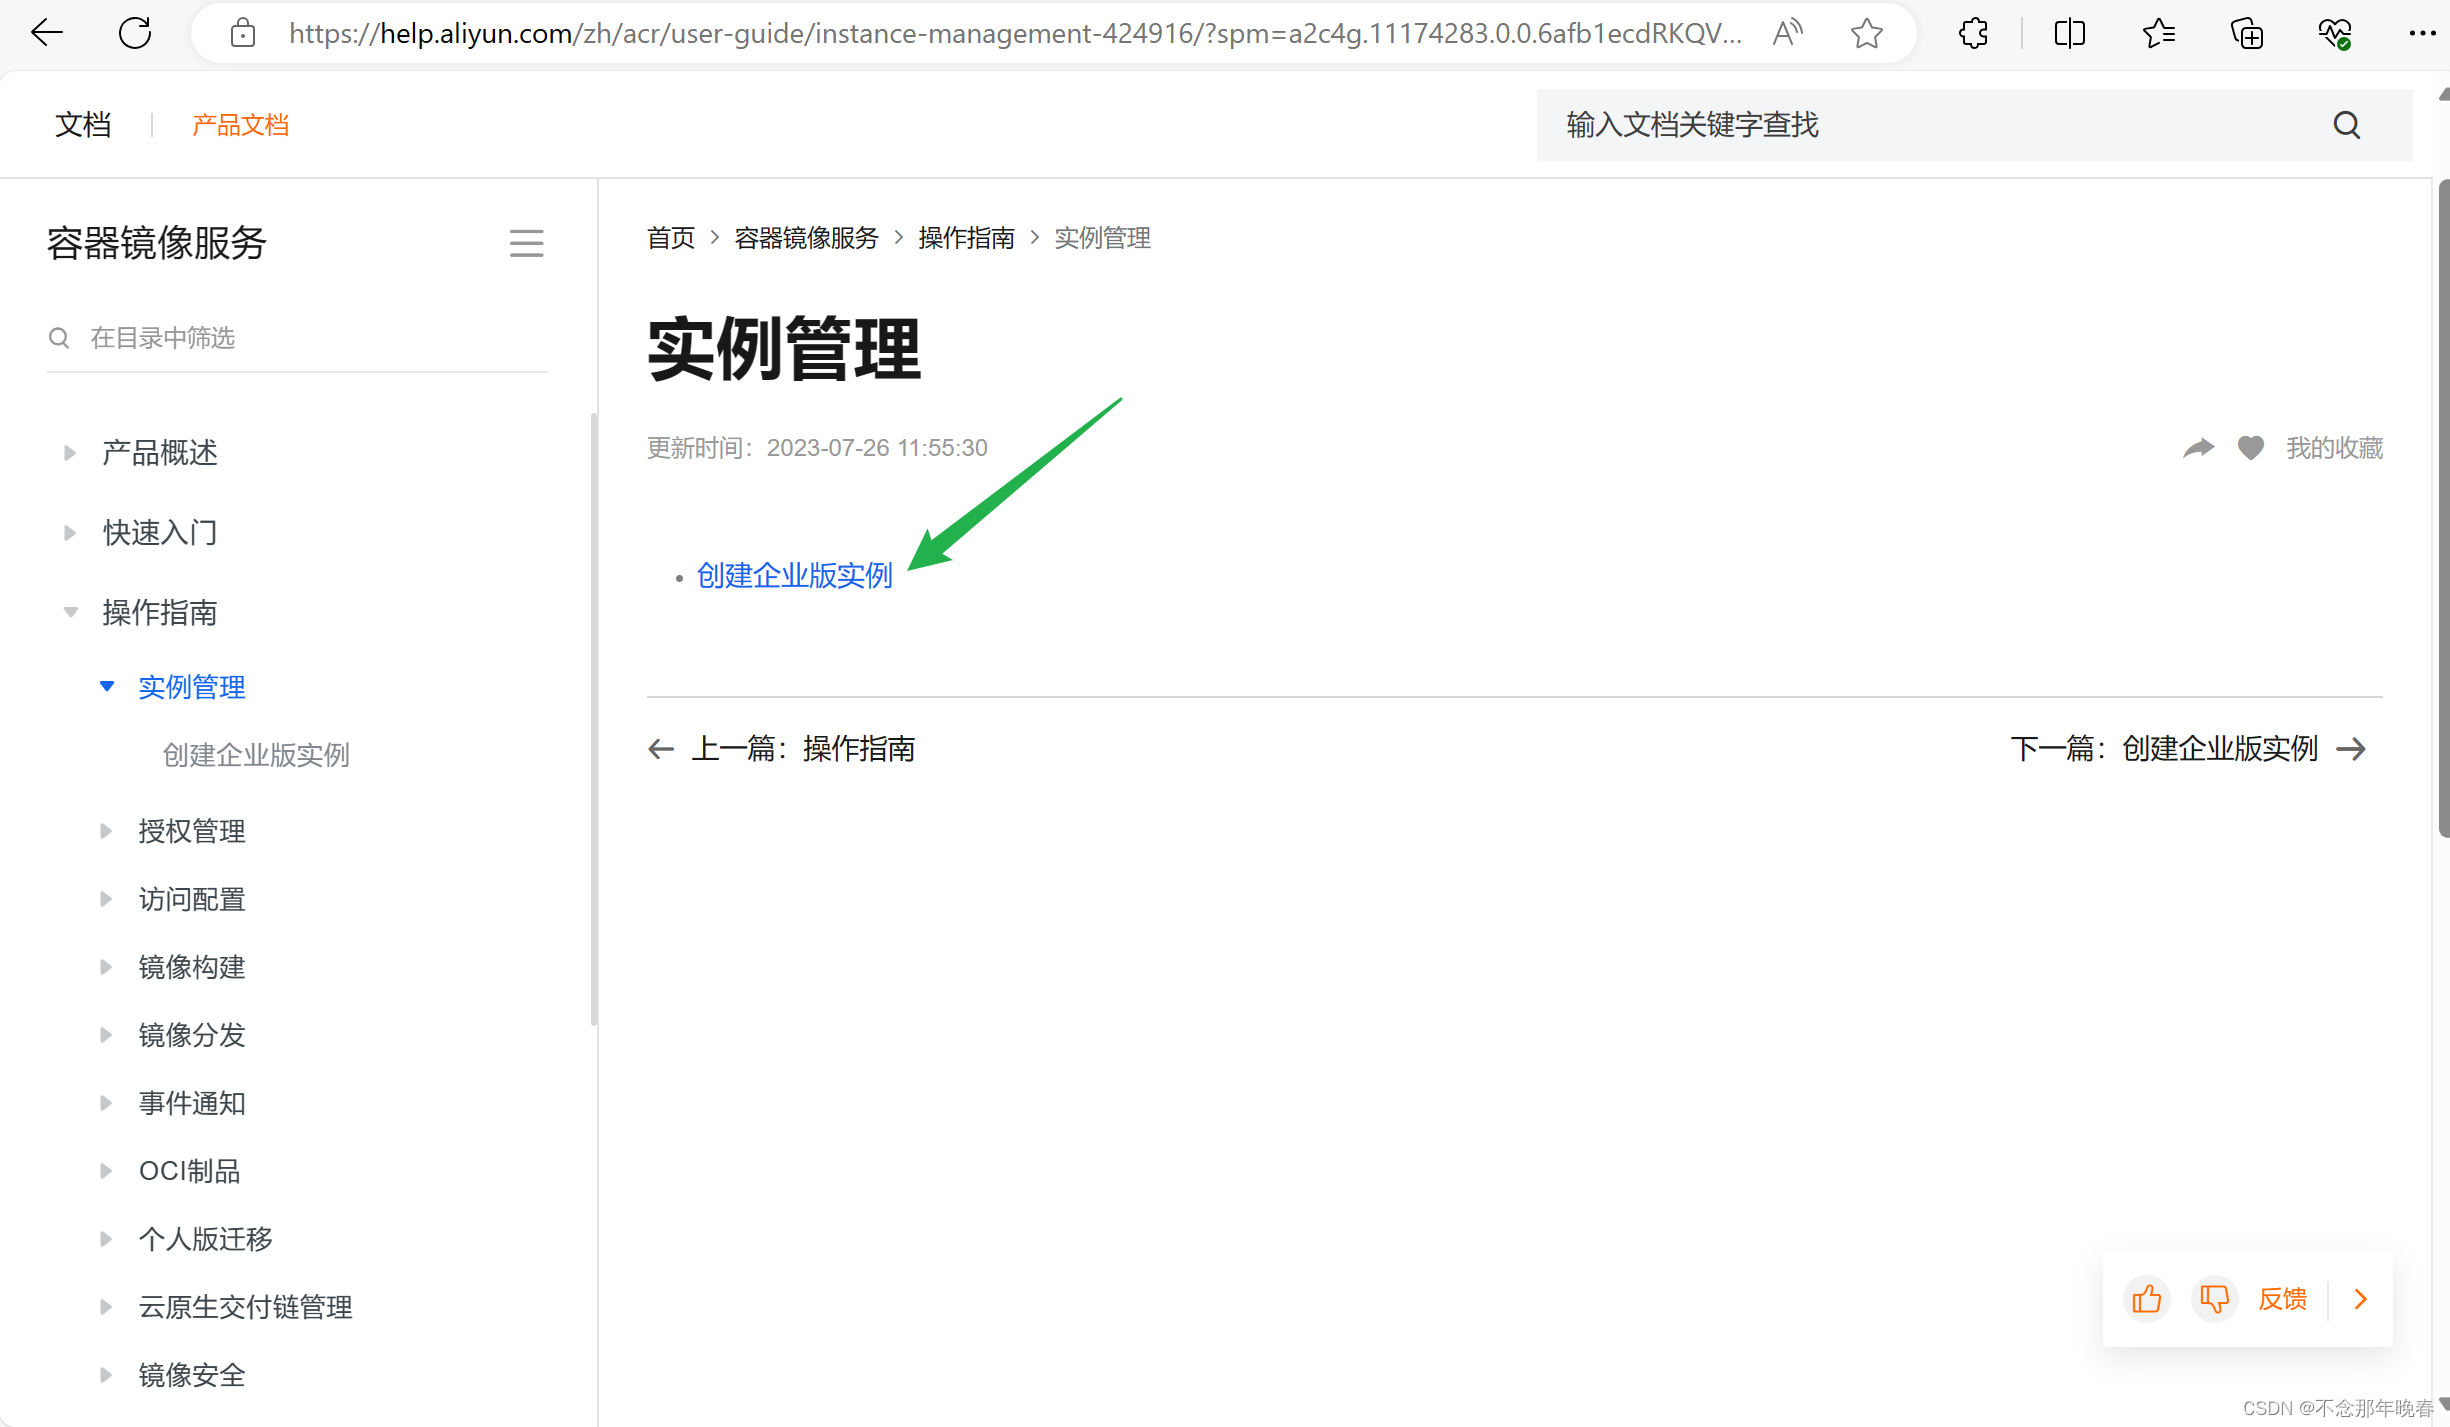The image size is (2450, 1427).
Task: Click the read aloud icon in address bar
Action: (x=1786, y=33)
